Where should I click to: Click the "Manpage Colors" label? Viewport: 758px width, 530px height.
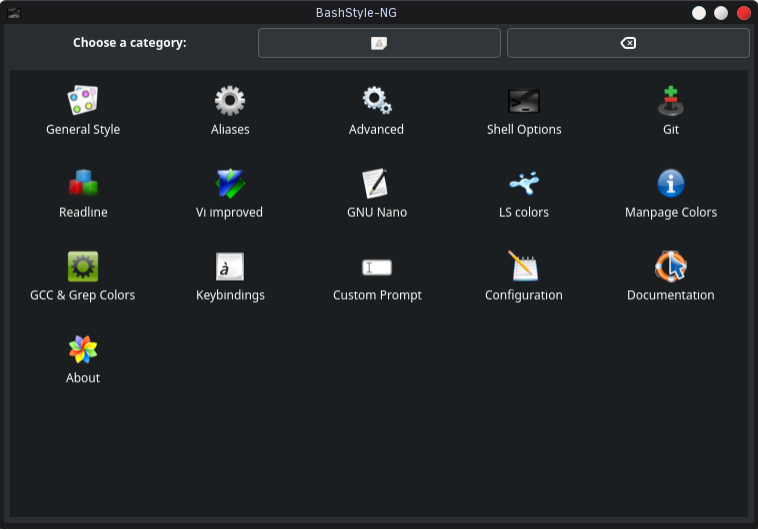[671, 212]
